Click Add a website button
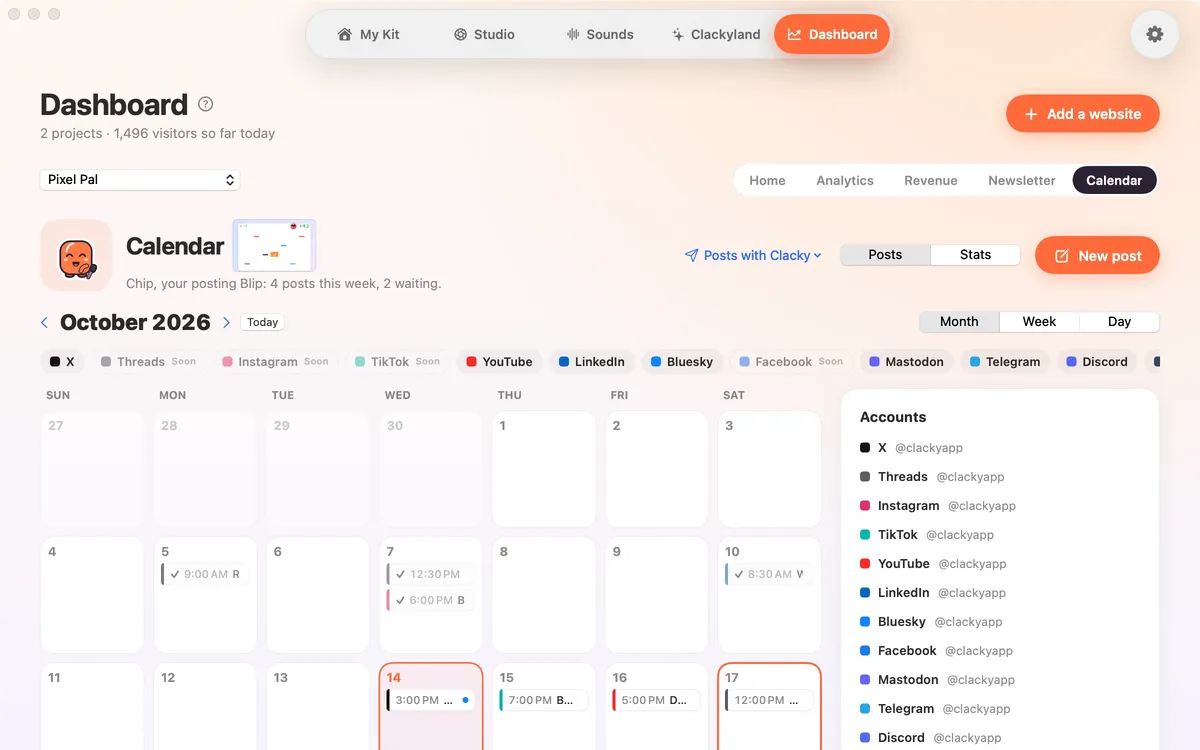The image size is (1200, 750). coord(1083,114)
